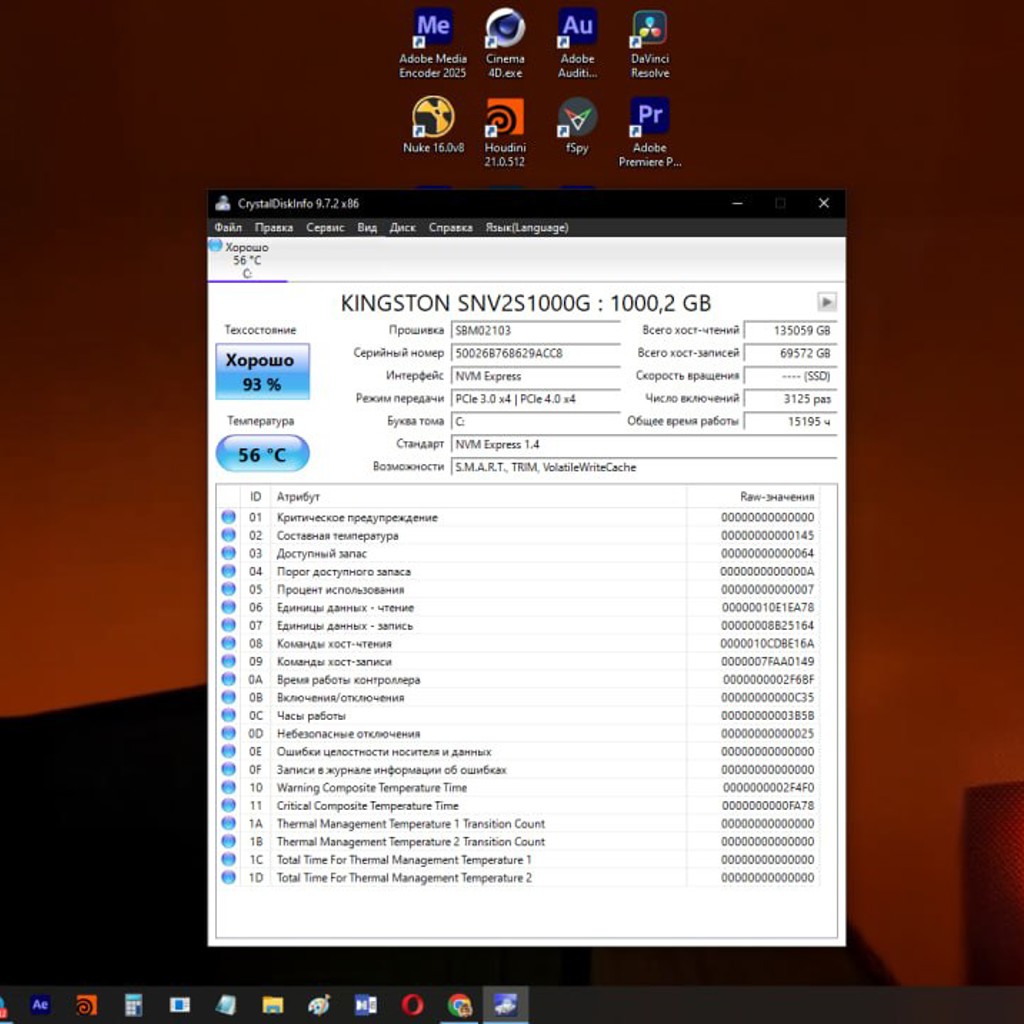Select Total Time For Thermal Management Temperature 1
Viewport: 1024px width, 1024px height.
[517, 859]
